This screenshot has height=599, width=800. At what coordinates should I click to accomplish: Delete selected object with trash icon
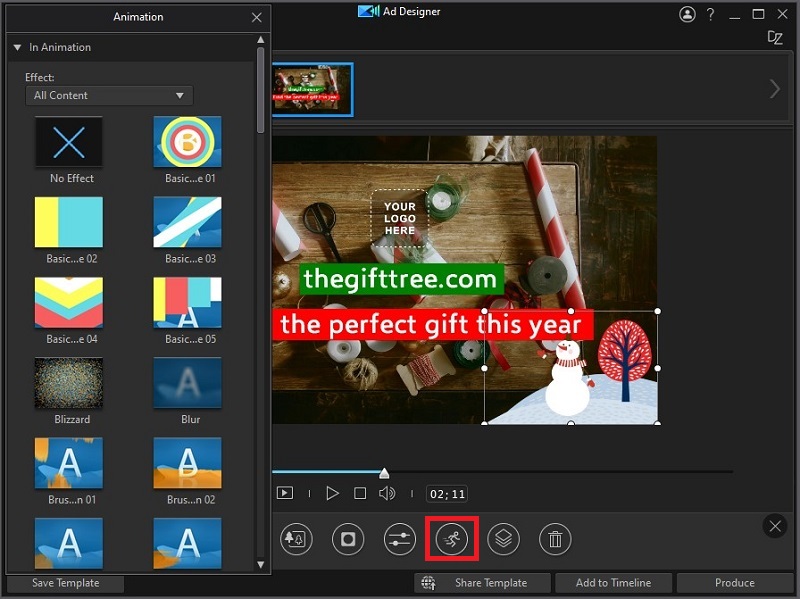(x=555, y=539)
